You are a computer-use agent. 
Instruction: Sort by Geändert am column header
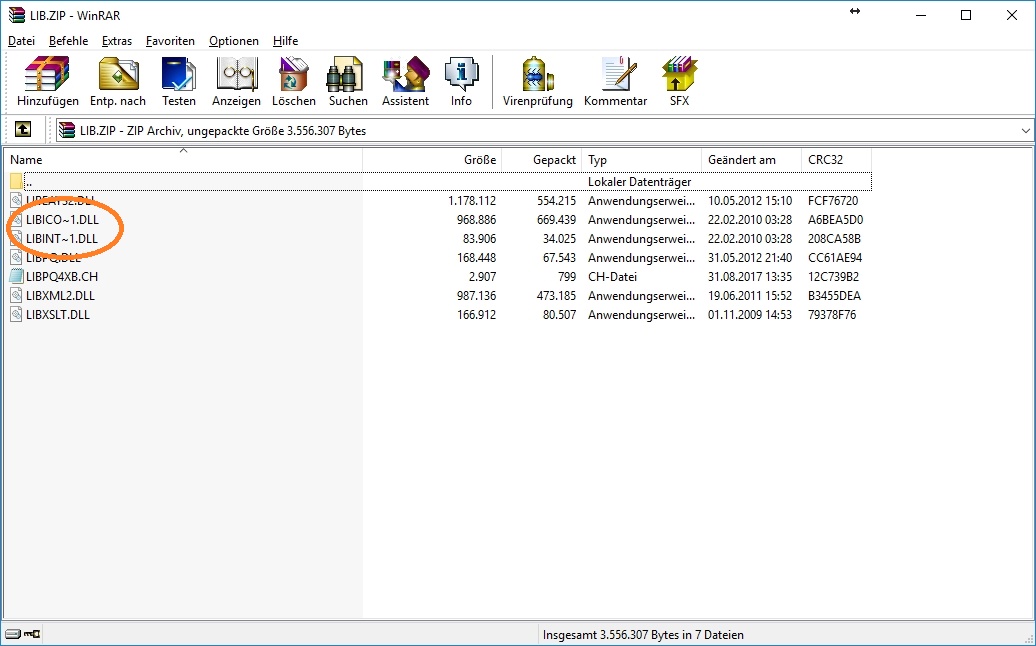(x=751, y=159)
